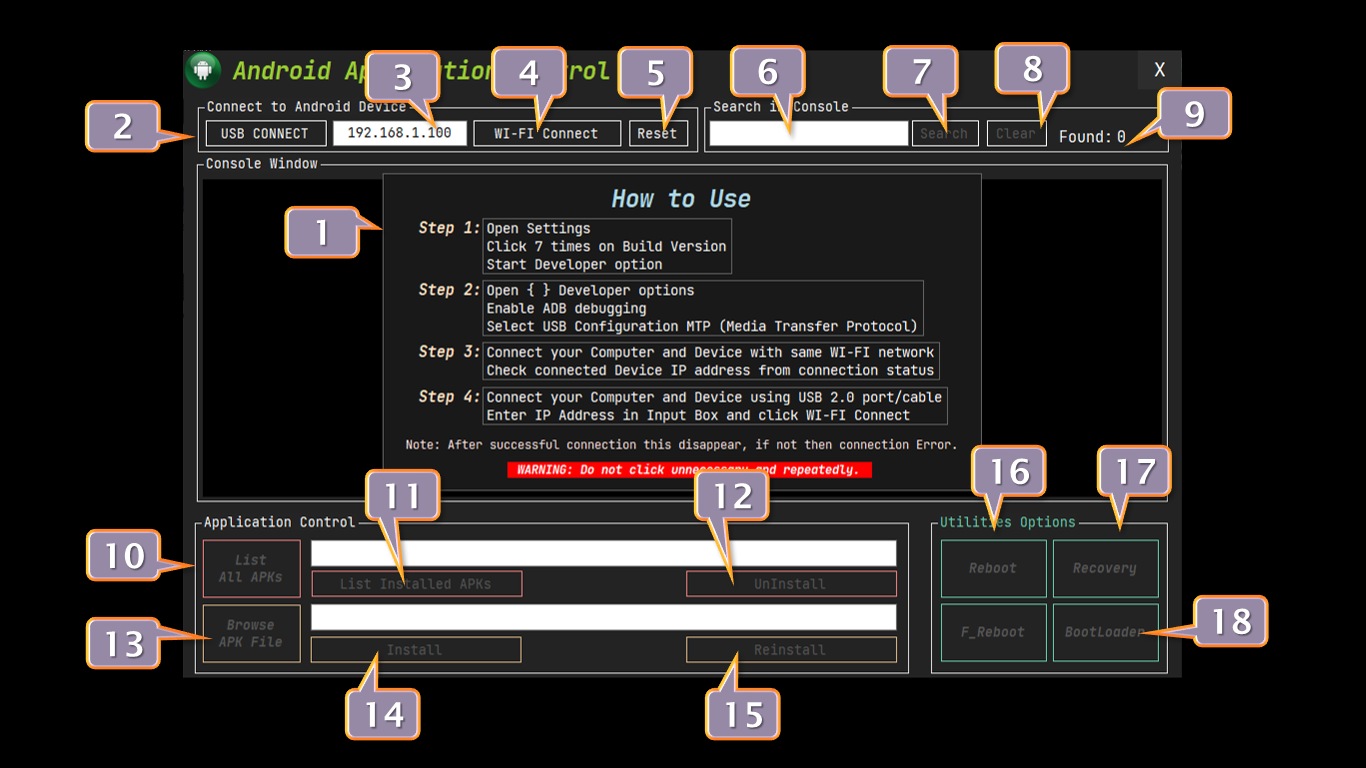Click the Recovery utility button
1366x768 pixels.
(1105, 568)
